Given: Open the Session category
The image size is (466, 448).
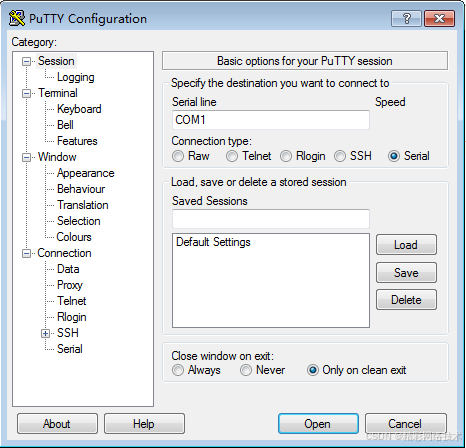Looking at the screenshot, I should tap(56, 61).
